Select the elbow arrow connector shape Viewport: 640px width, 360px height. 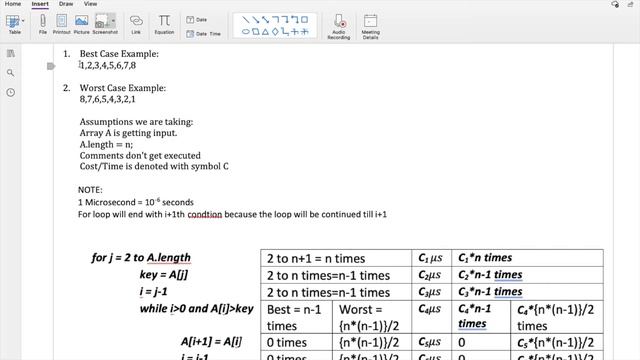click(285, 20)
